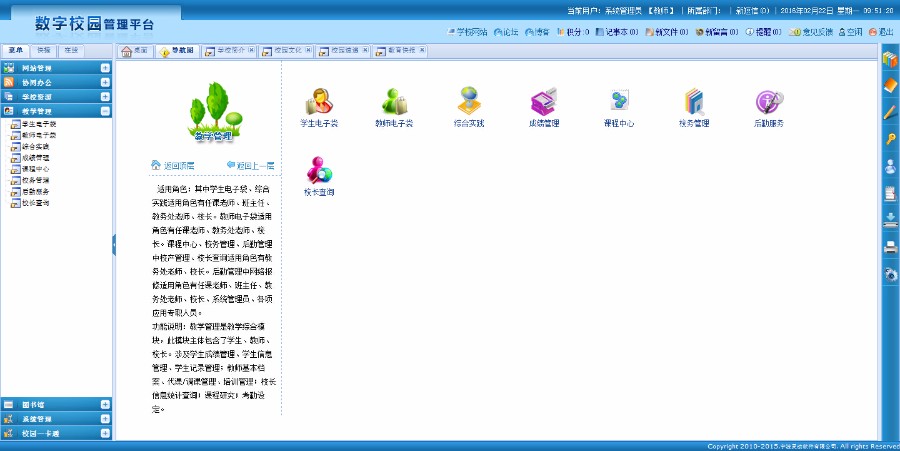Collapse the 教学管理 menu section
Image resolution: width=900 pixels, height=451 pixels.
pos(105,111)
